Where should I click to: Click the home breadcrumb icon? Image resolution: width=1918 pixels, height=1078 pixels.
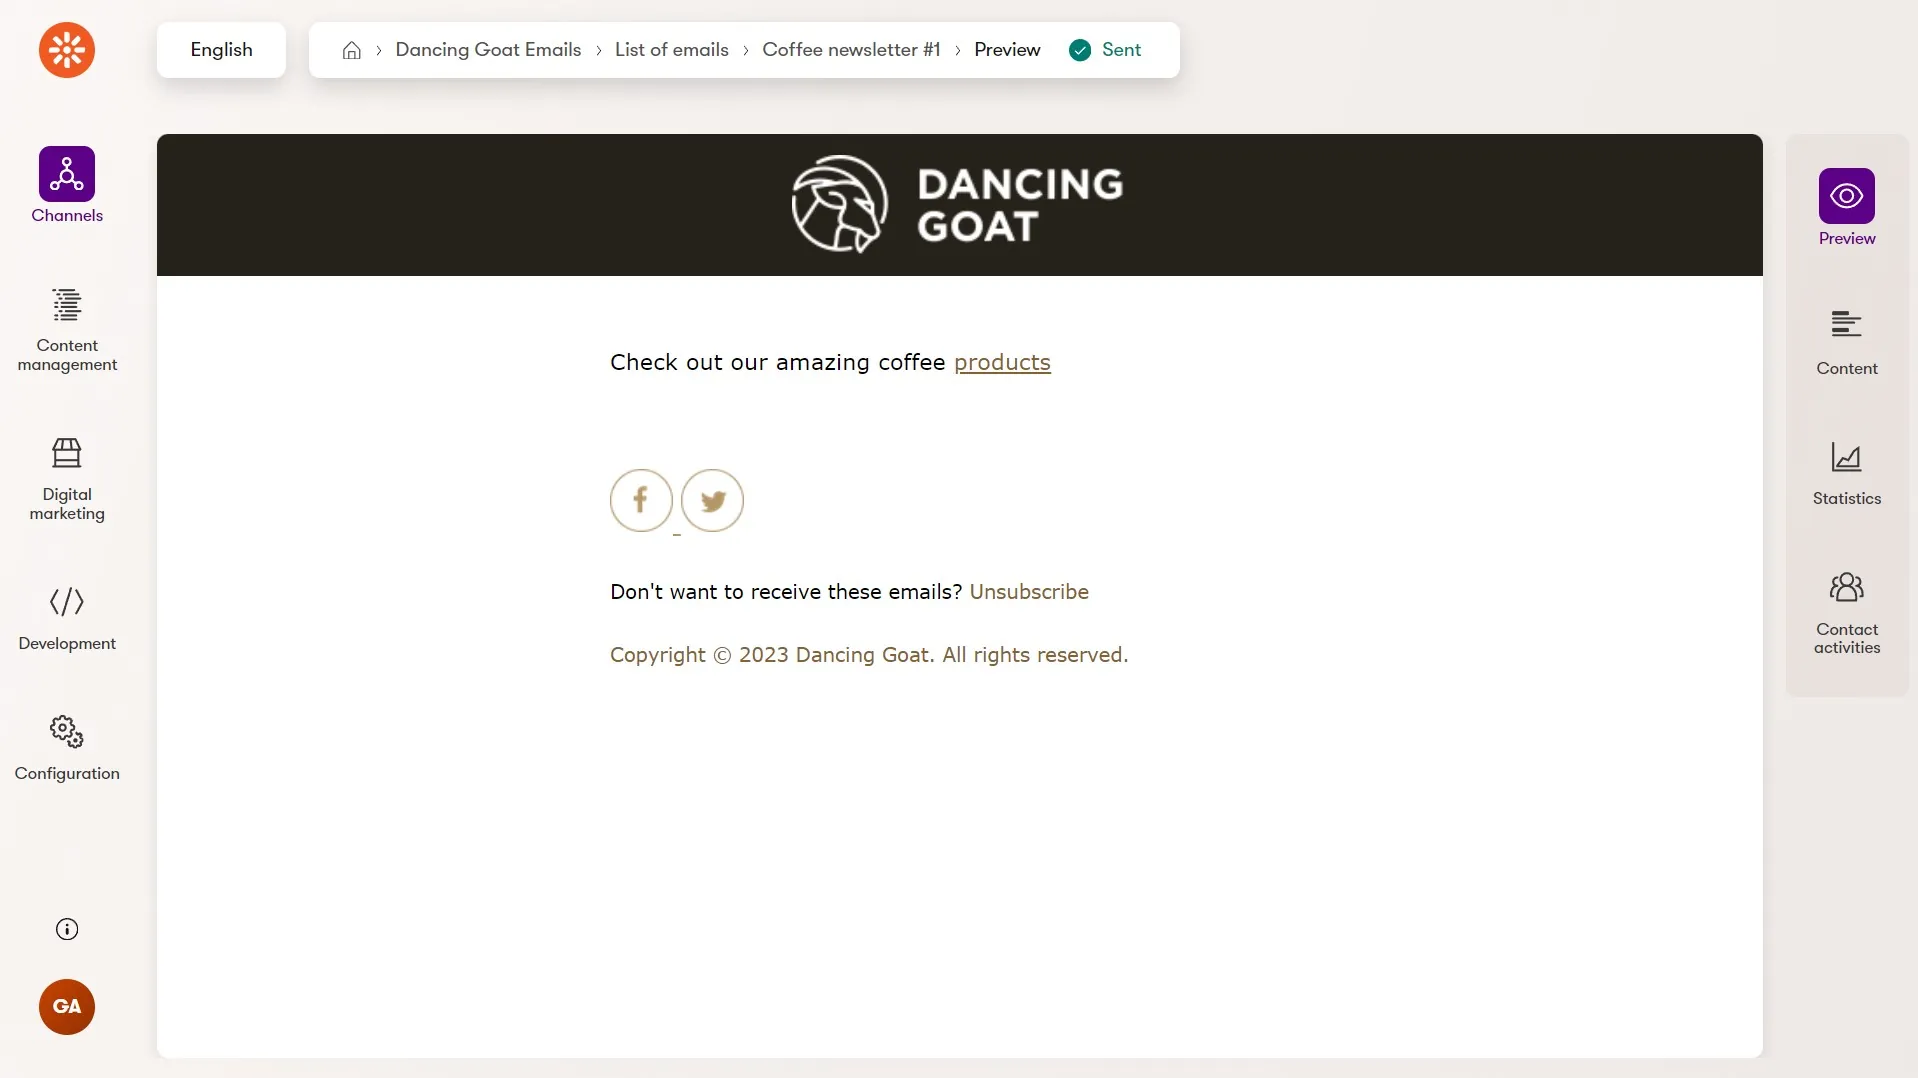click(x=351, y=50)
